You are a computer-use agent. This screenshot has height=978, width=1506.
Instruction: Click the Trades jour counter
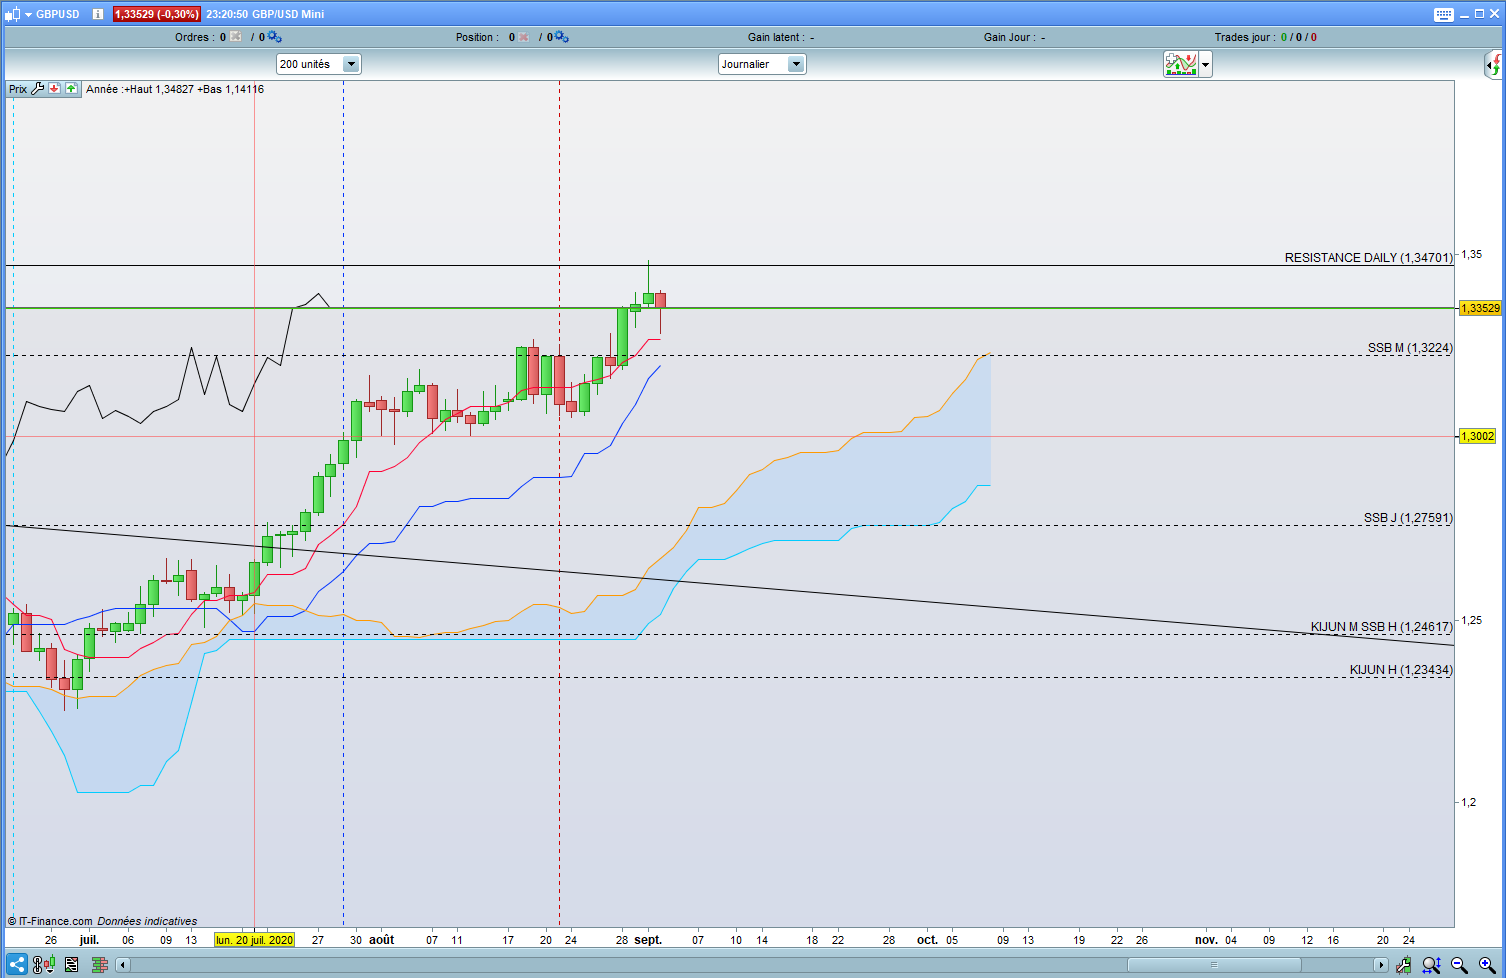click(x=1266, y=37)
